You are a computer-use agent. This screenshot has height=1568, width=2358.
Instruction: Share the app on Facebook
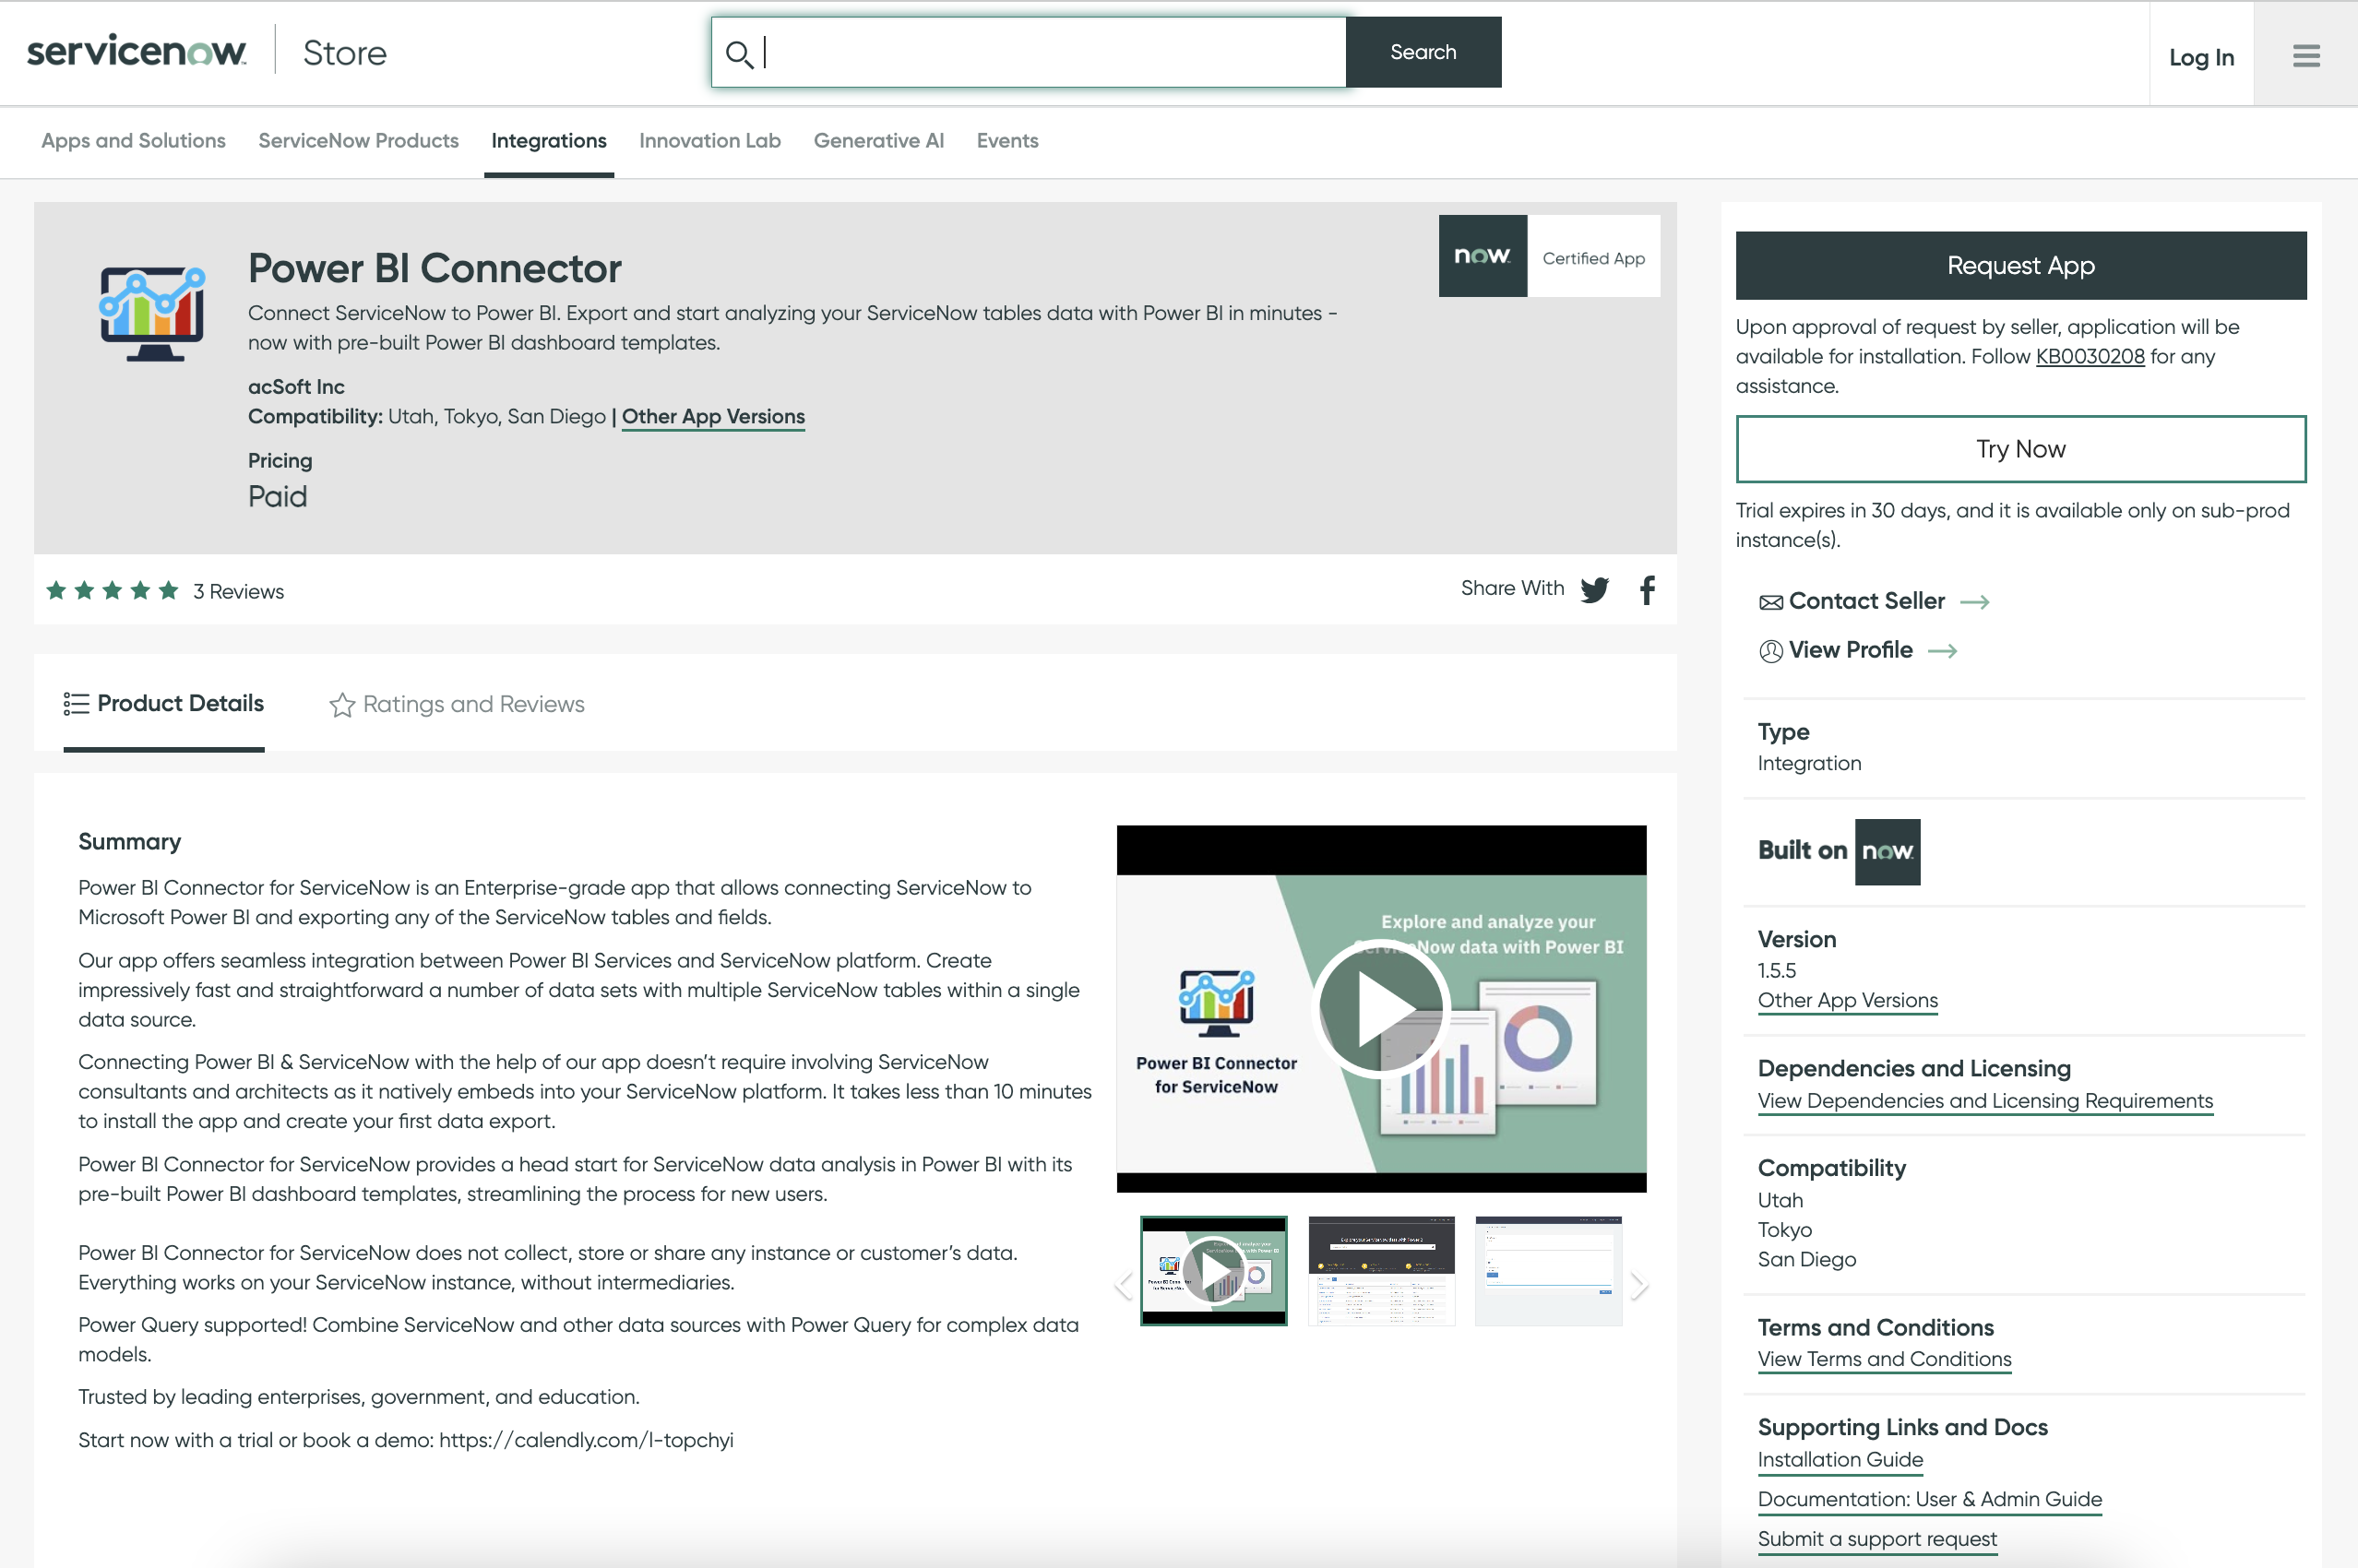pyautogui.click(x=1647, y=590)
